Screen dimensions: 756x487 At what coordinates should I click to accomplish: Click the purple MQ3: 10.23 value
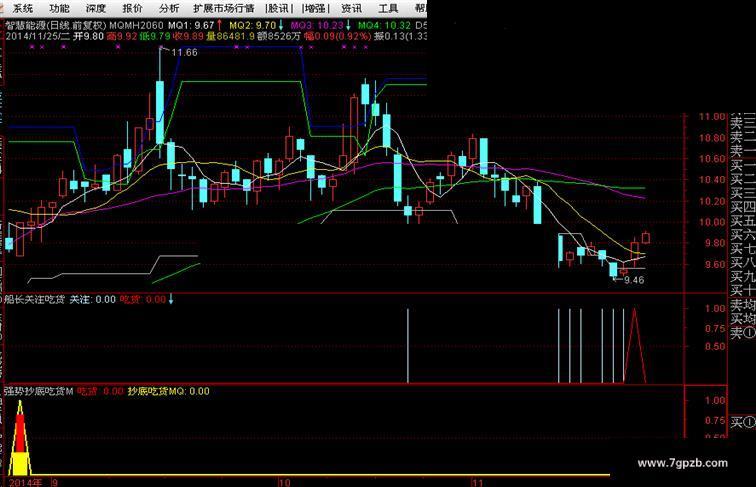pos(317,25)
